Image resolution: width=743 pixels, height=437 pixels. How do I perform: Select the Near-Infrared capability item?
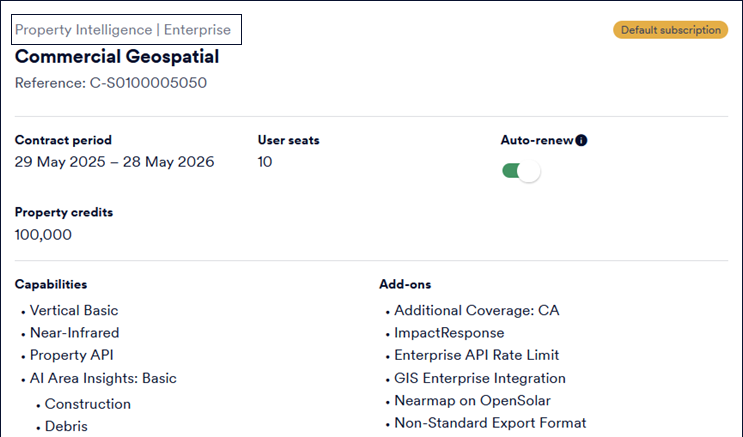[74, 333]
